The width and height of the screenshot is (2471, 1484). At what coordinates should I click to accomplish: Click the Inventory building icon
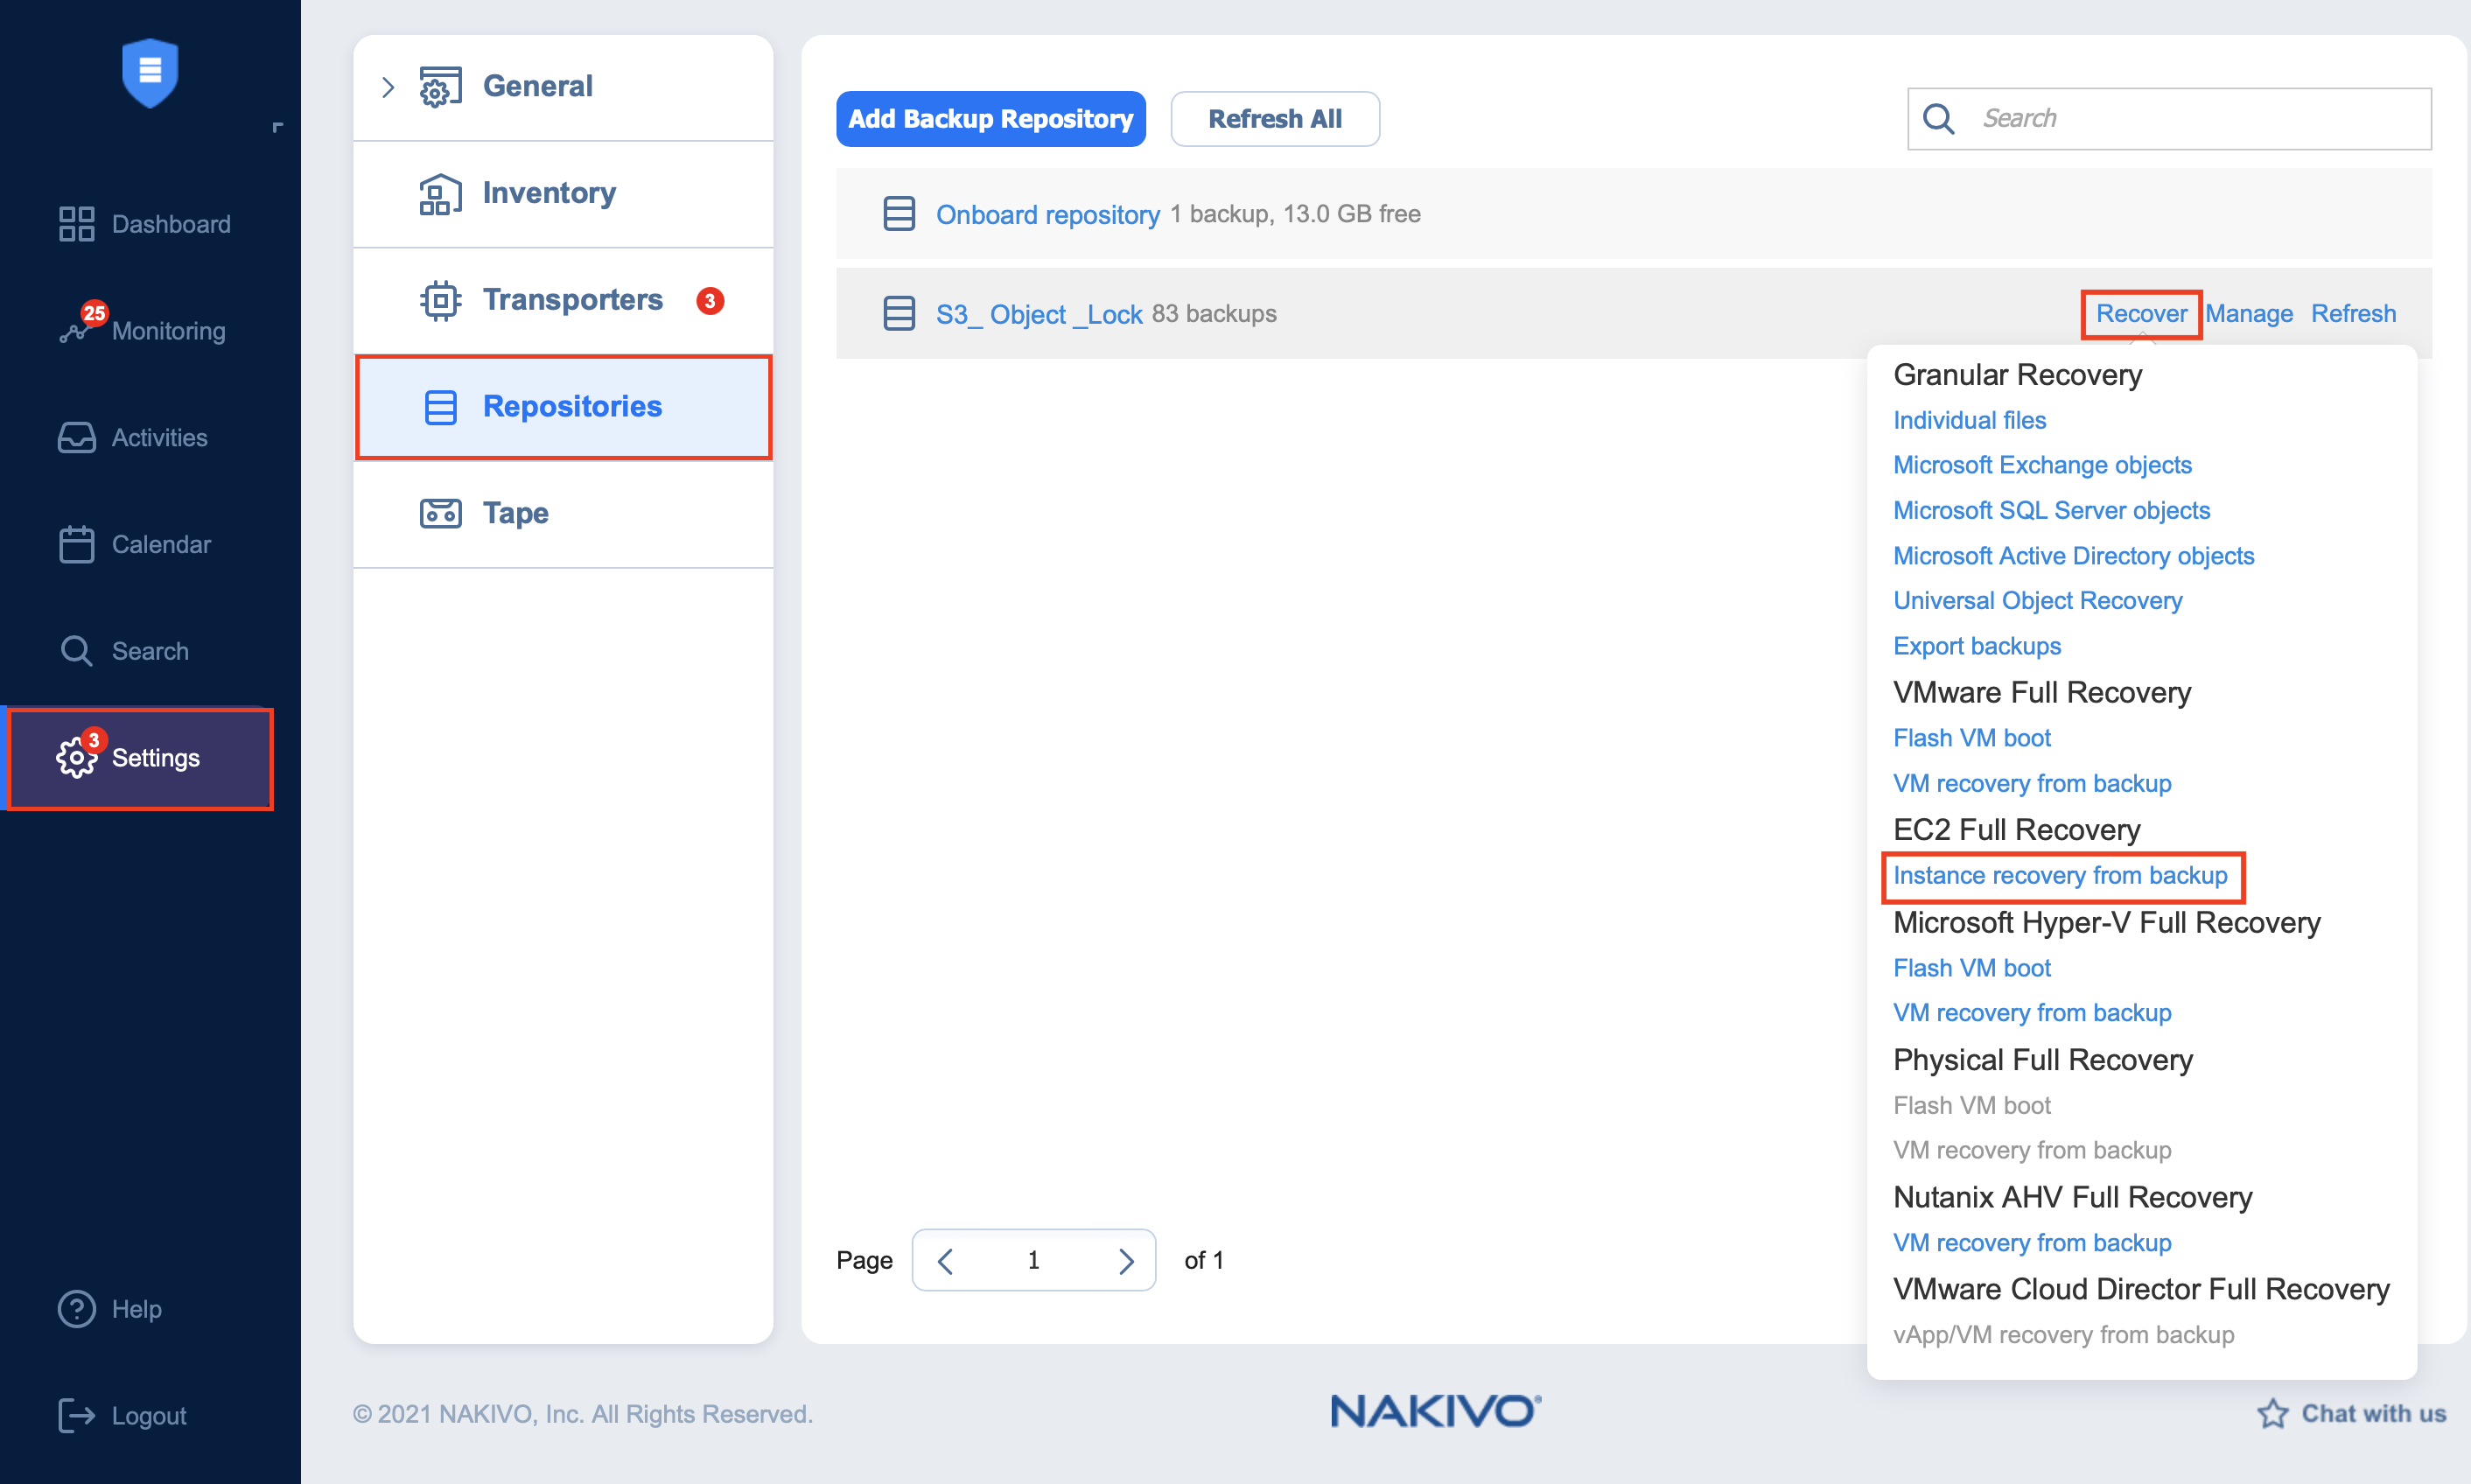point(440,194)
